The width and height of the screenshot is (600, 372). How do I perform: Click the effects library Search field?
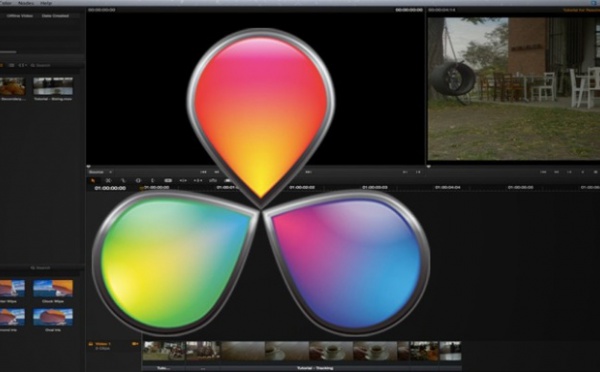tap(41, 268)
